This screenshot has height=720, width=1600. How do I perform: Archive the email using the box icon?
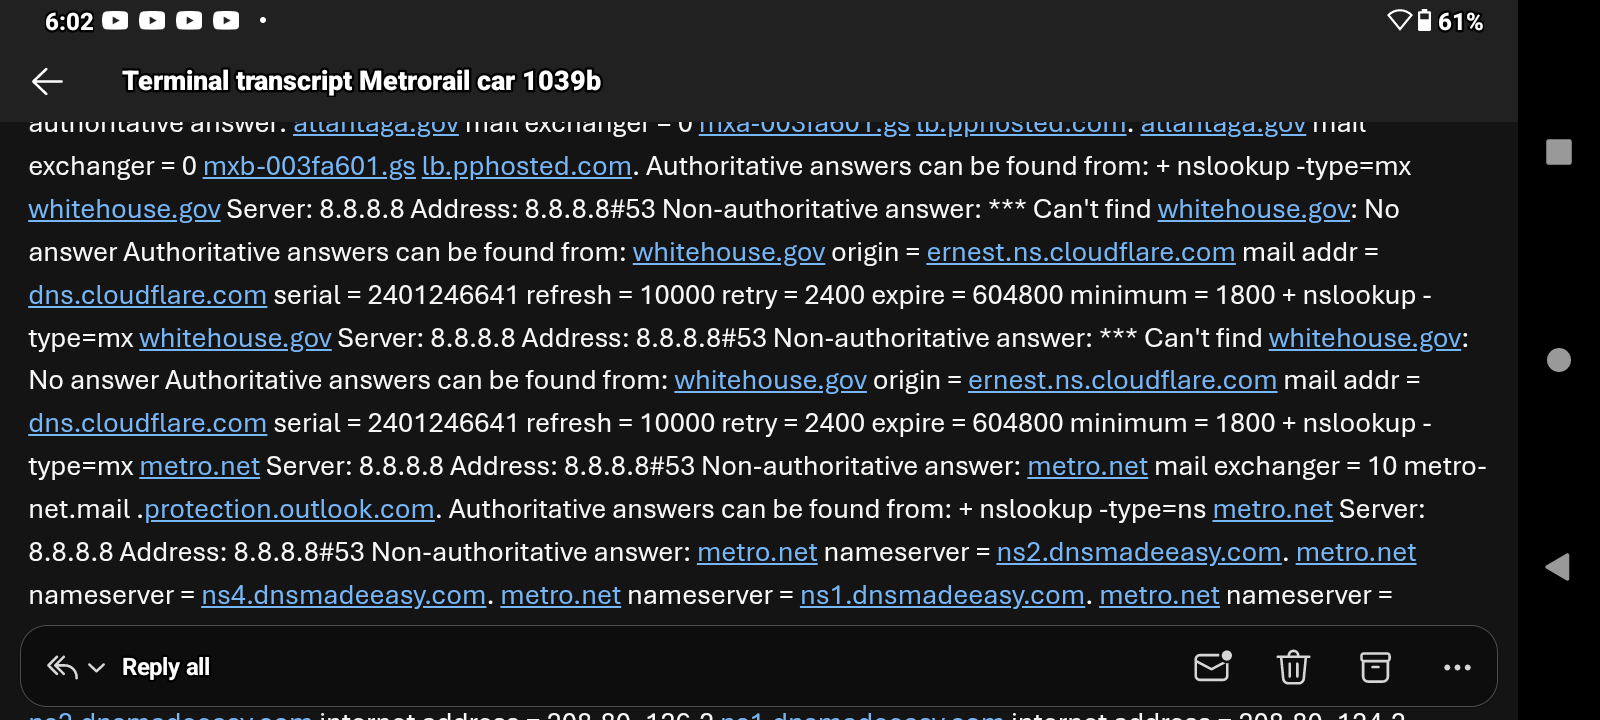tap(1375, 667)
